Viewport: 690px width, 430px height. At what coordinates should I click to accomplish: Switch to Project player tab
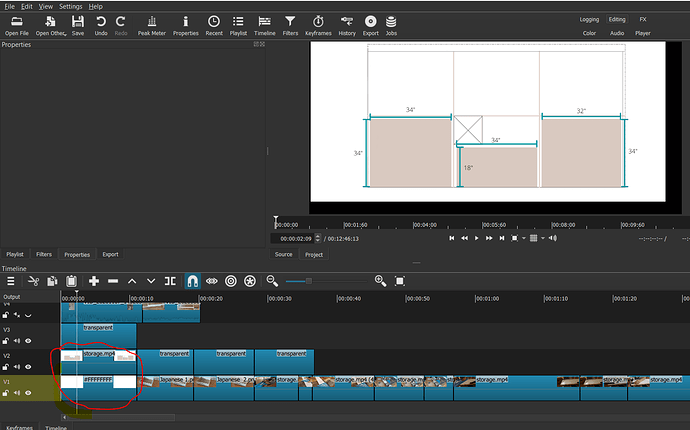click(x=314, y=254)
